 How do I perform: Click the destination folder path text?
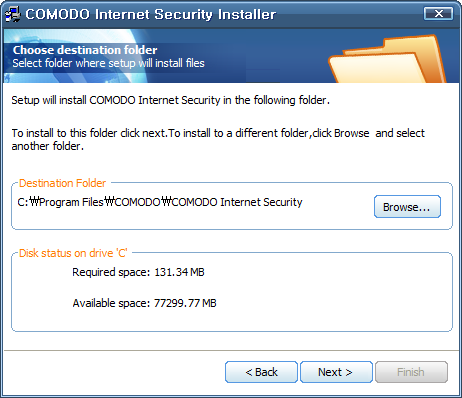coord(160,202)
